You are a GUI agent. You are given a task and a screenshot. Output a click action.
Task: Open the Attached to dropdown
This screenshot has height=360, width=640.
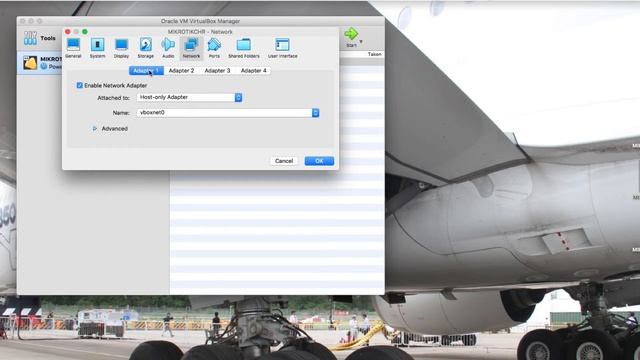190,97
